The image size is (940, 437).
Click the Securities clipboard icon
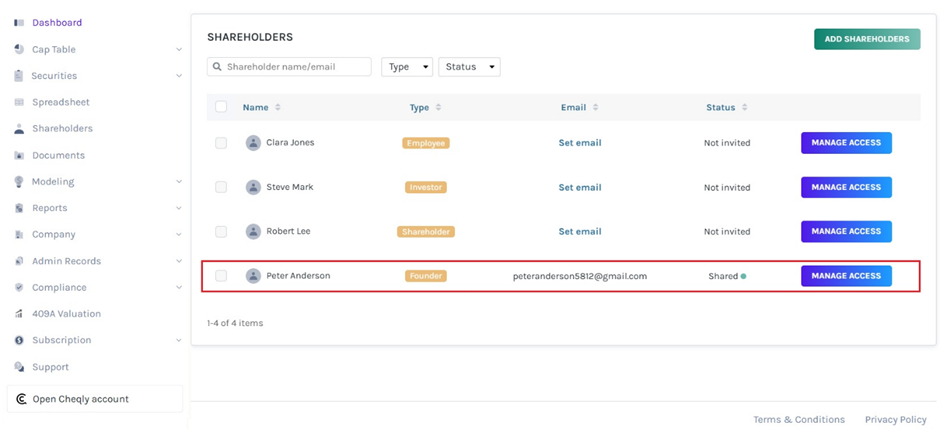pyautogui.click(x=19, y=76)
